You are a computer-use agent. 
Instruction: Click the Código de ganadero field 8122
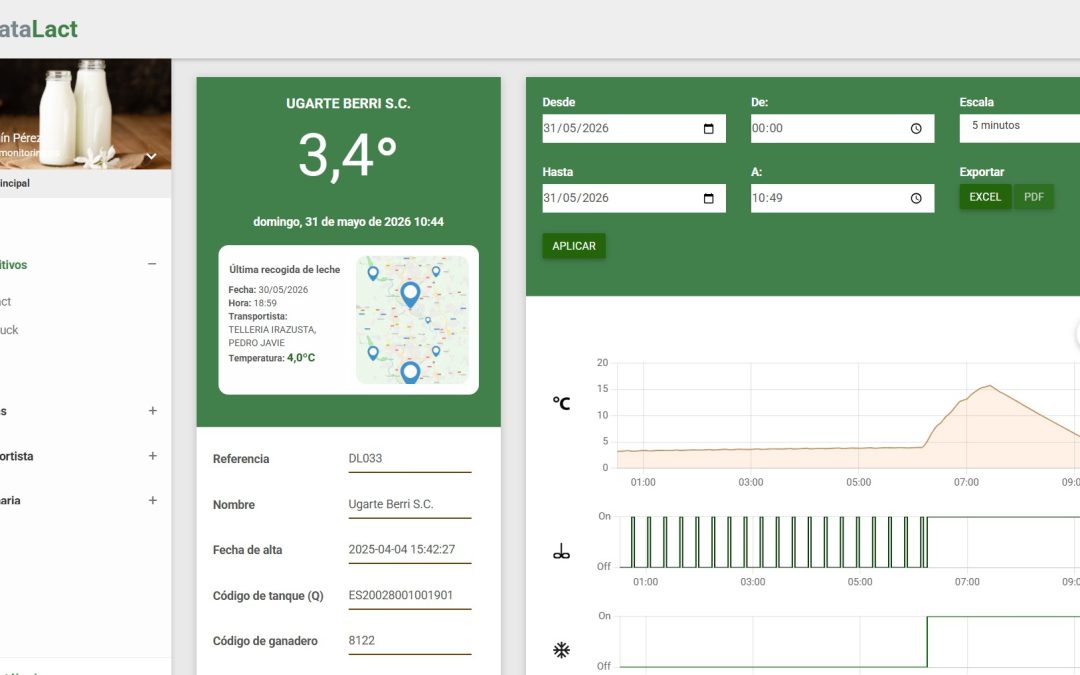pyautogui.click(x=410, y=641)
